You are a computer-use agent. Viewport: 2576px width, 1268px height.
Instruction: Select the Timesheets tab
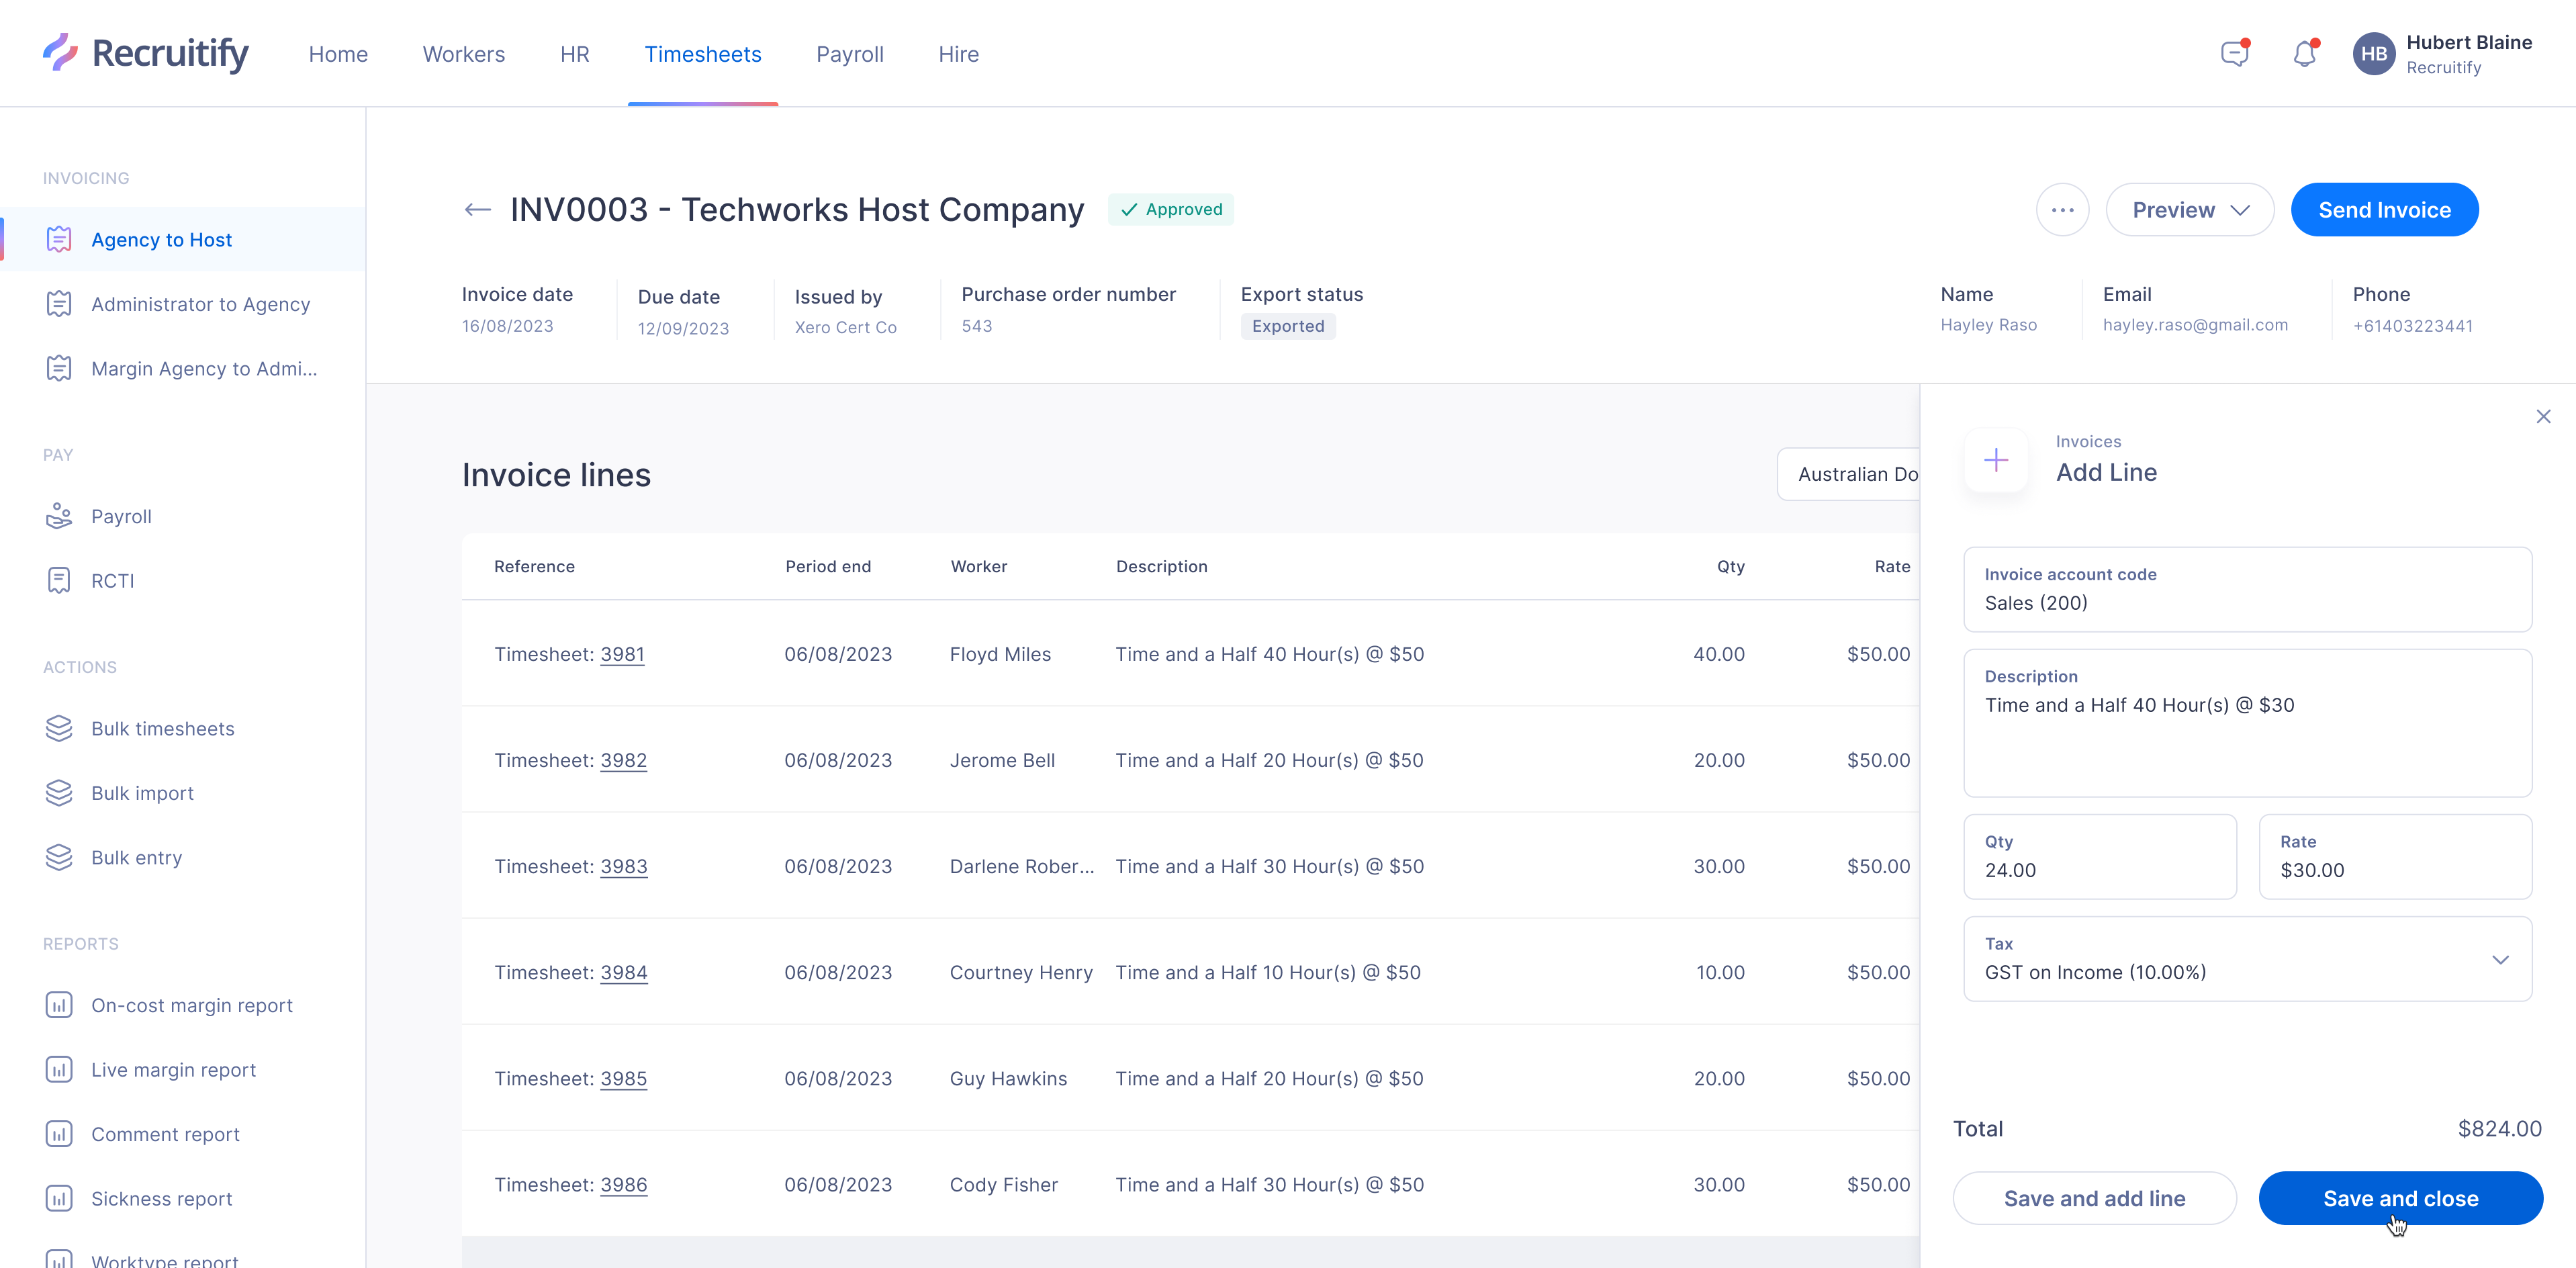click(703, 54)
